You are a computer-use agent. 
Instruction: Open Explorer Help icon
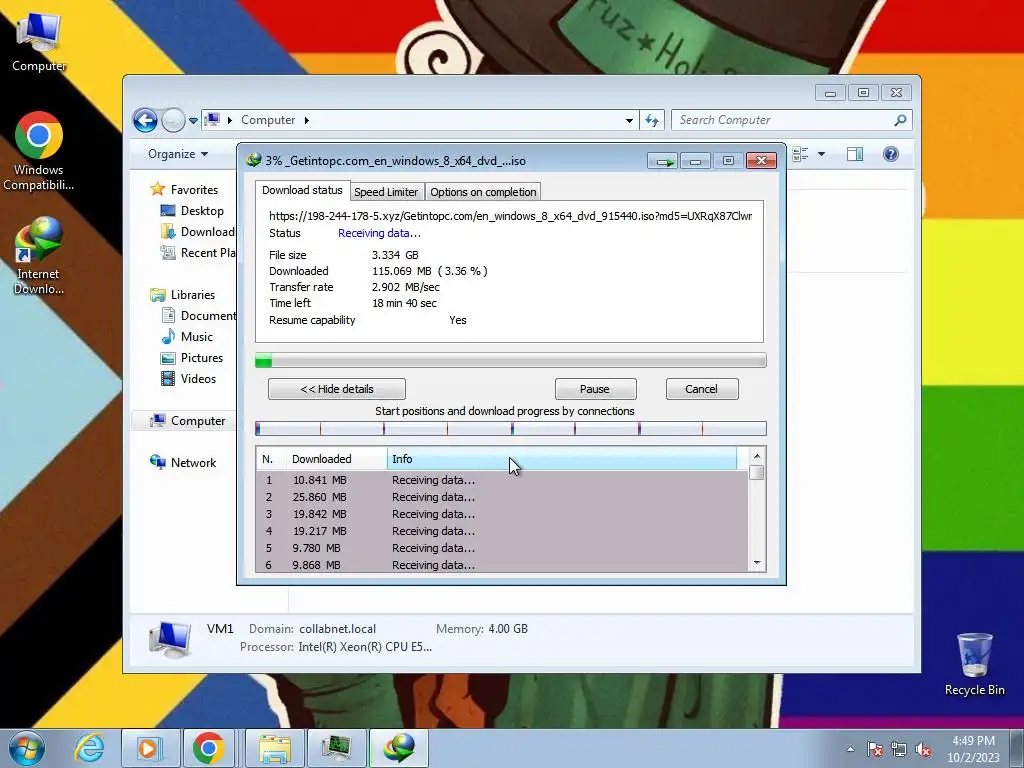pyautogui.click(x=891, y=154)
